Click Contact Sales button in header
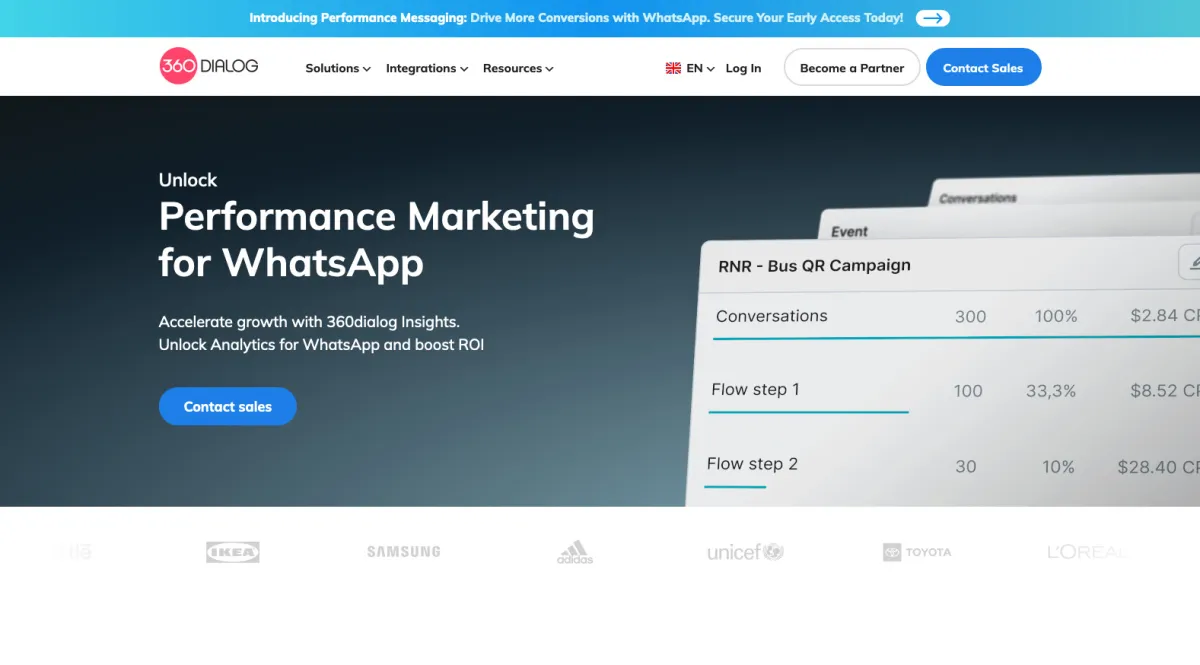 [x=983, y=68]
